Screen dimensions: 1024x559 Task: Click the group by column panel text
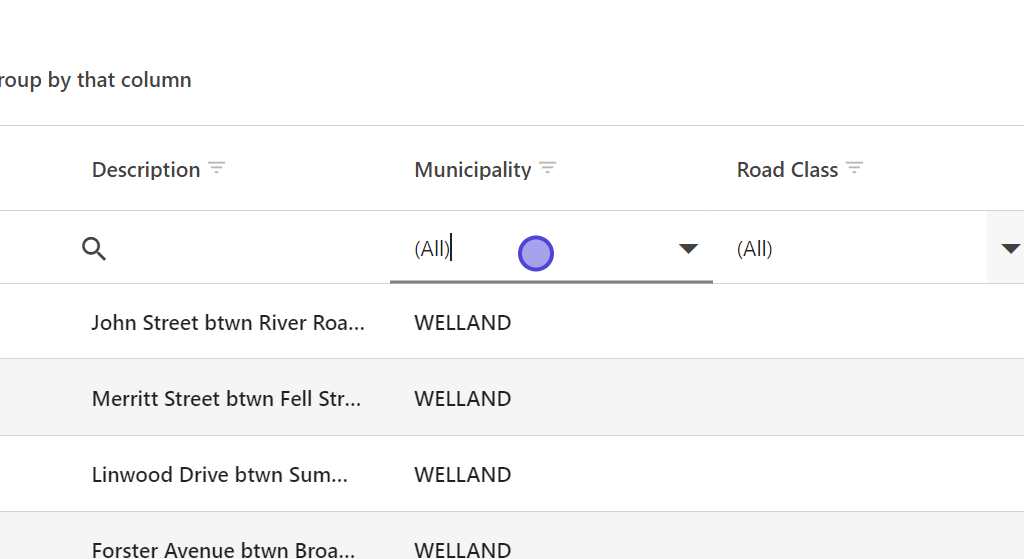point(96,80)
